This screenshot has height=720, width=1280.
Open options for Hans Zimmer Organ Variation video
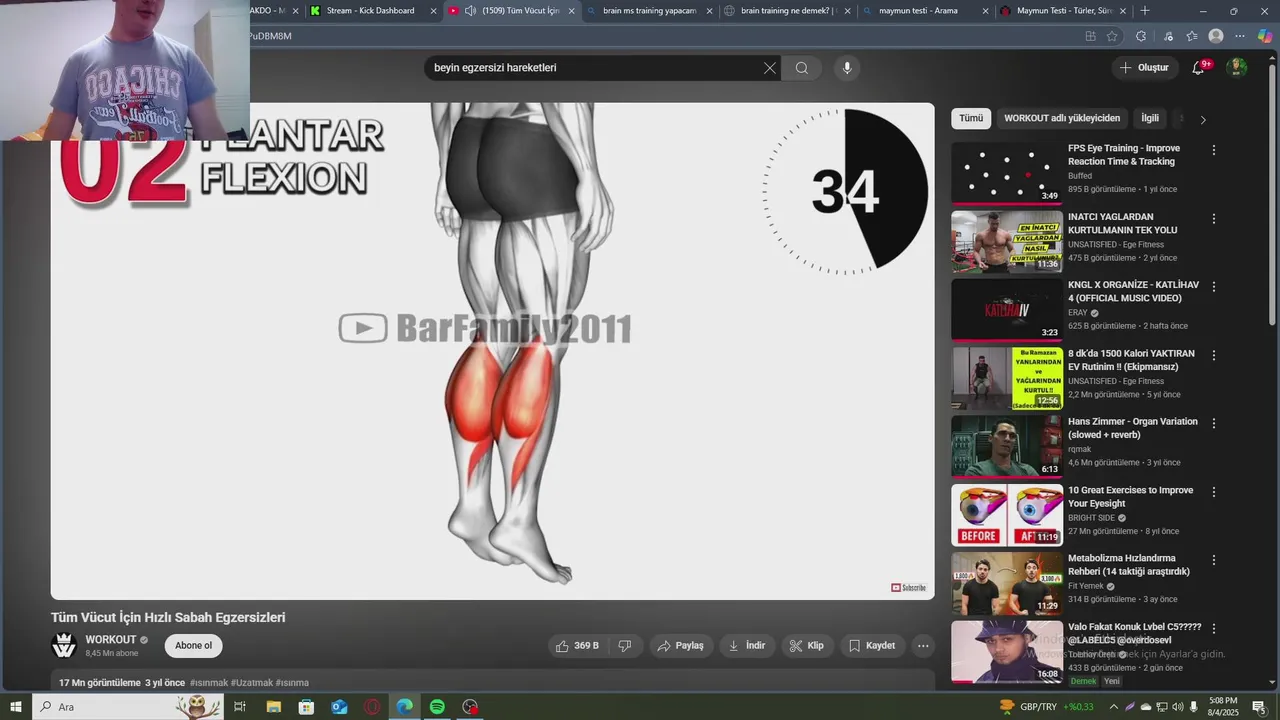pyautogui.click(x=1214, y=423)
